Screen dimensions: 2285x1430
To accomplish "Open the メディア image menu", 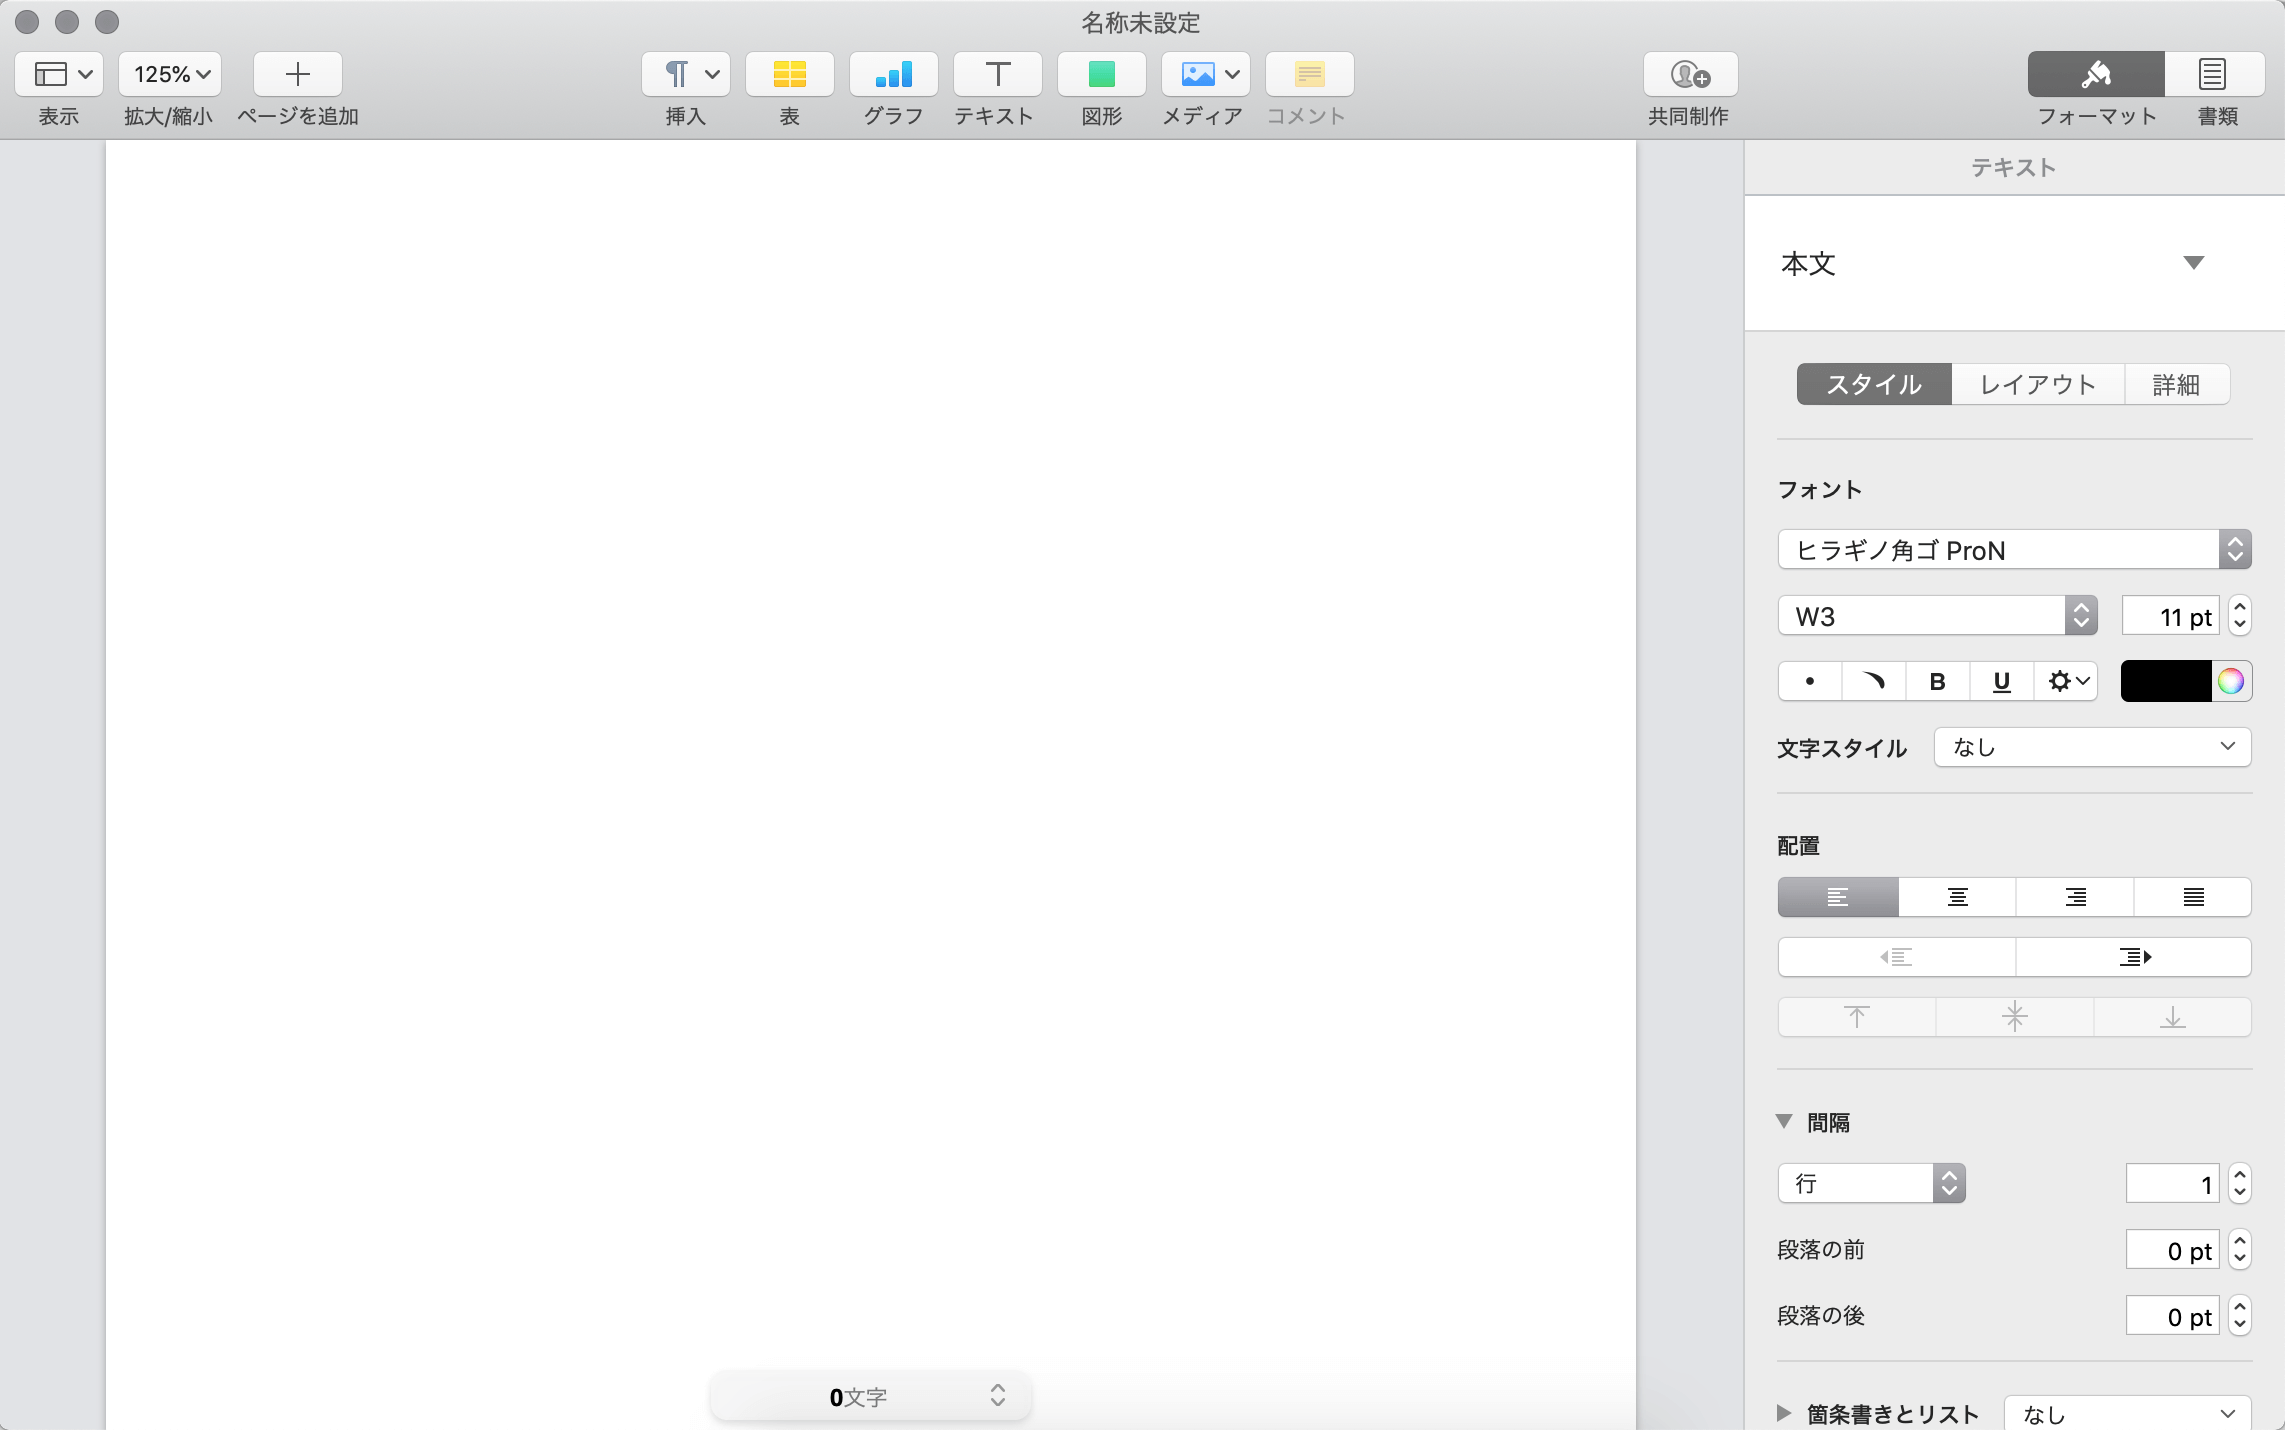I will (1206, 74).
